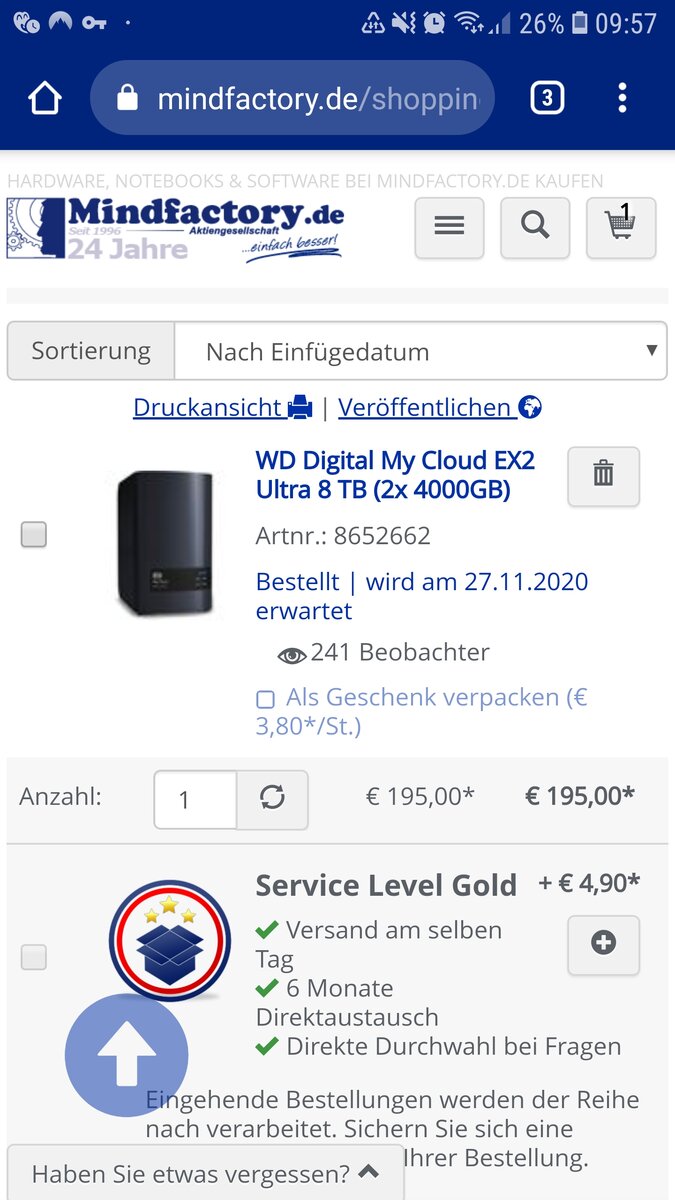Open the shopping cart icon

point(621,228)
